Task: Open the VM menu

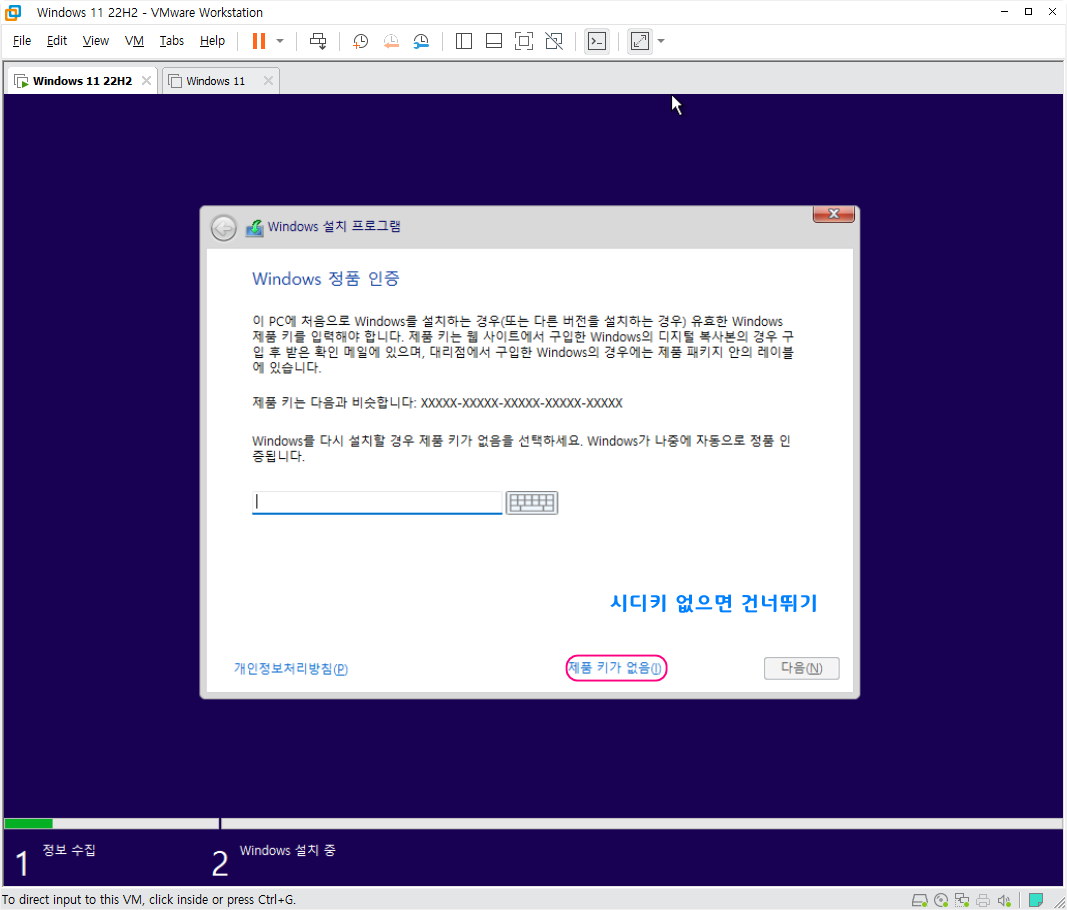Action: pos(134,41)
